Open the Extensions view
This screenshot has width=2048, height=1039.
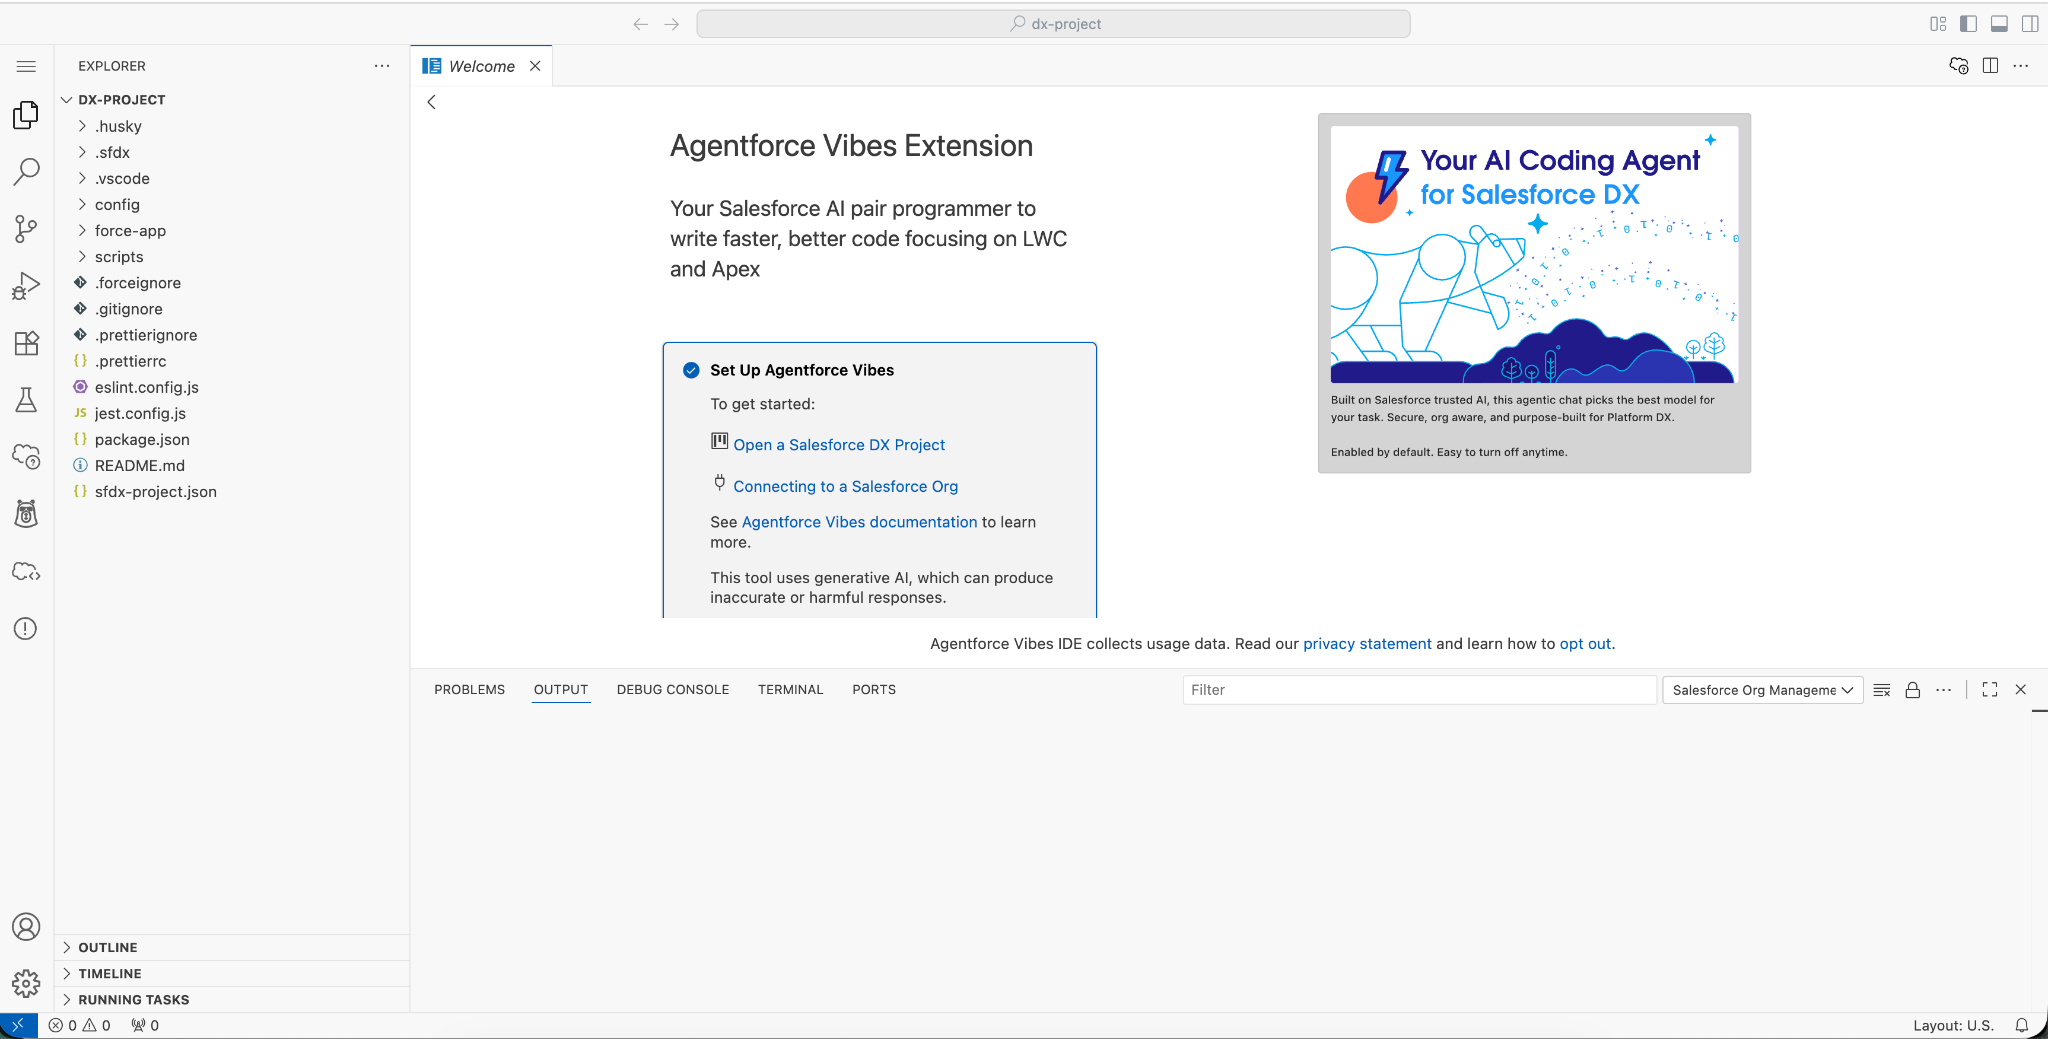(26, 343)
